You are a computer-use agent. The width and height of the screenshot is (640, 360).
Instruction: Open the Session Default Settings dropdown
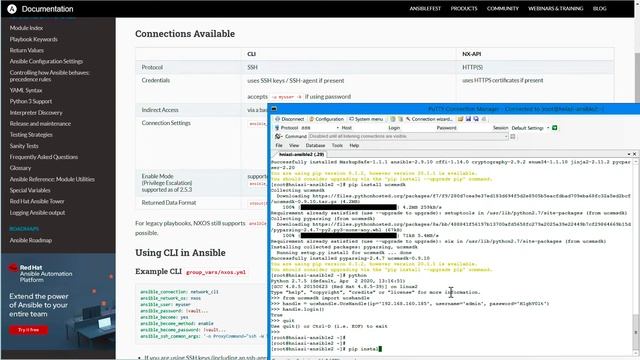pyautogui.click(x=548, y=128)
